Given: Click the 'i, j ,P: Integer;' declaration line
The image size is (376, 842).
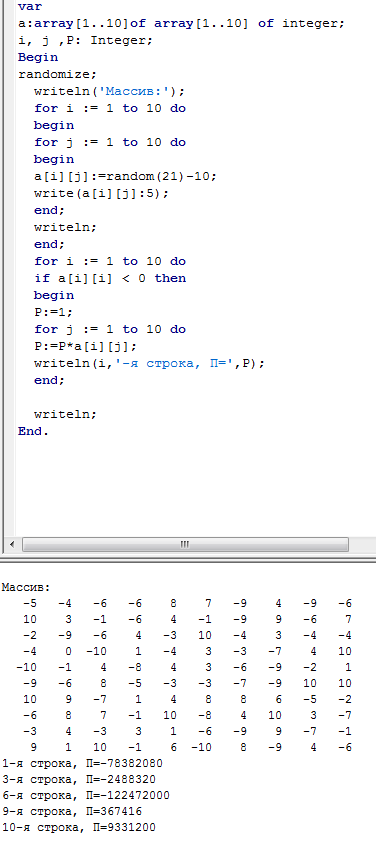Looking at the screenshot, I should click(x=85, y=40).
